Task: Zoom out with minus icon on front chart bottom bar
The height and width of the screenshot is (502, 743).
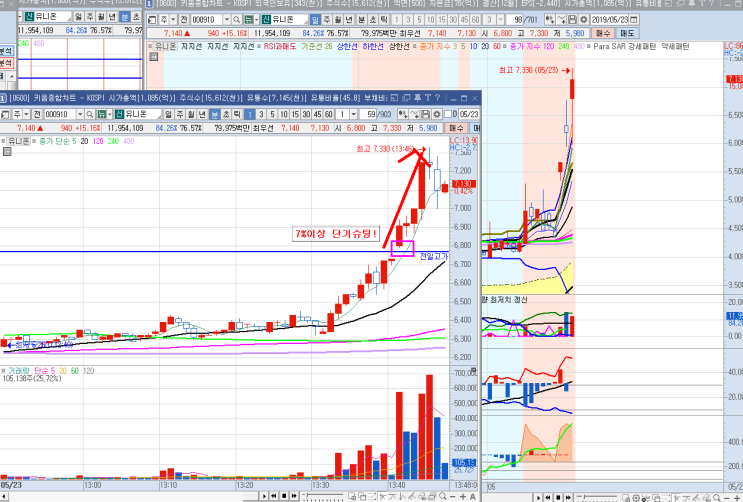Action: coord(453,496)
